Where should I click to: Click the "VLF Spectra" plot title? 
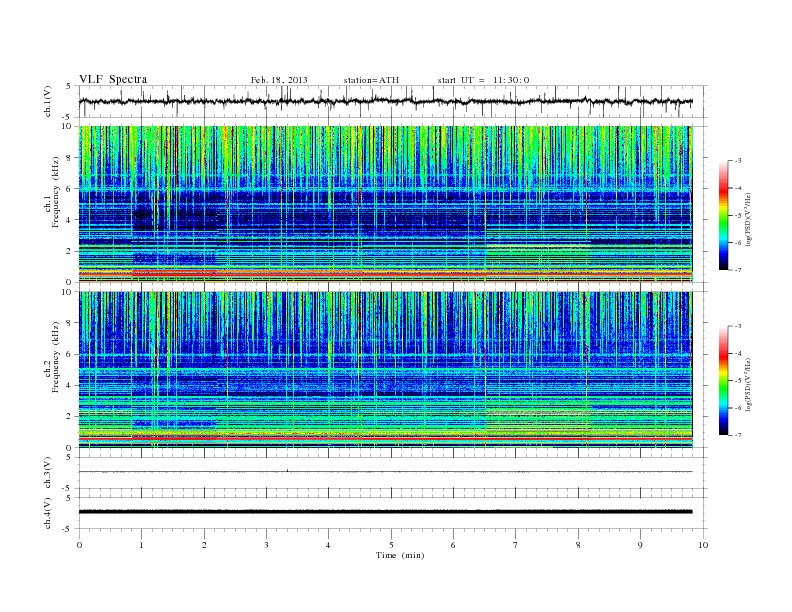pos(113,79)
